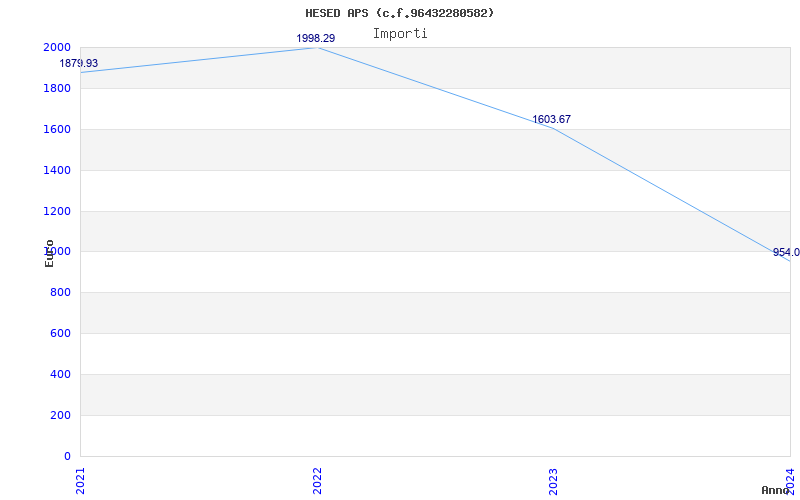Click the 1200 y-axis tick label
This screenshot has width=800, height=500.
click(x=57, y=211)
